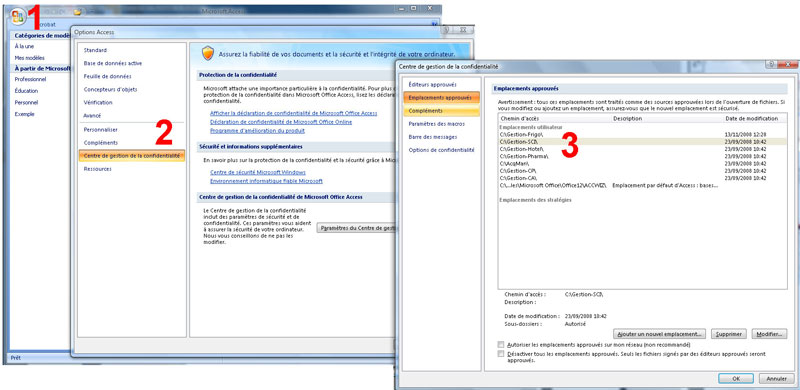This screenshot has height=390, width=800.
Task: Select Professionnel template category
Action: [x=30, y=80]
